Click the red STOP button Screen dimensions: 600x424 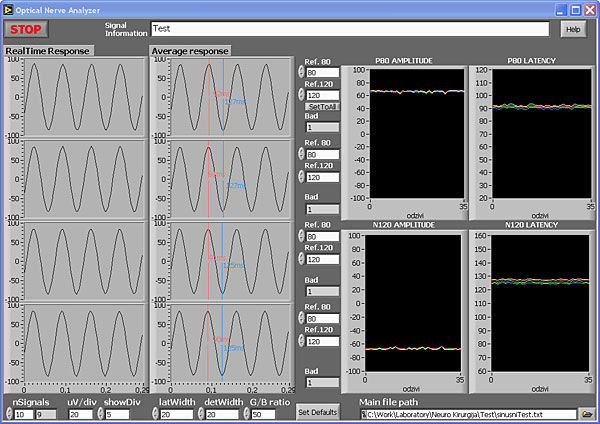point(26,29)
